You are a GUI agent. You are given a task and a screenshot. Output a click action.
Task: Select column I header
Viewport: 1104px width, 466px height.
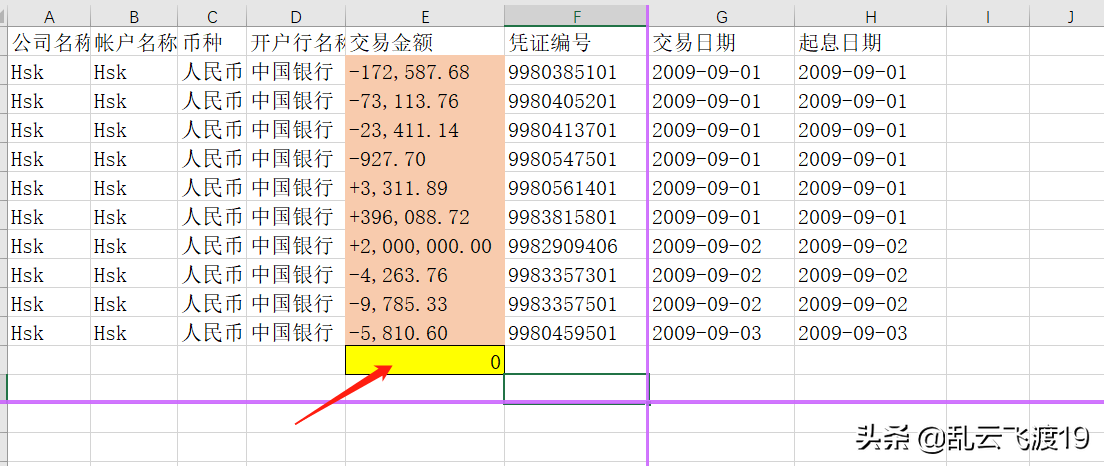point(988,17)
